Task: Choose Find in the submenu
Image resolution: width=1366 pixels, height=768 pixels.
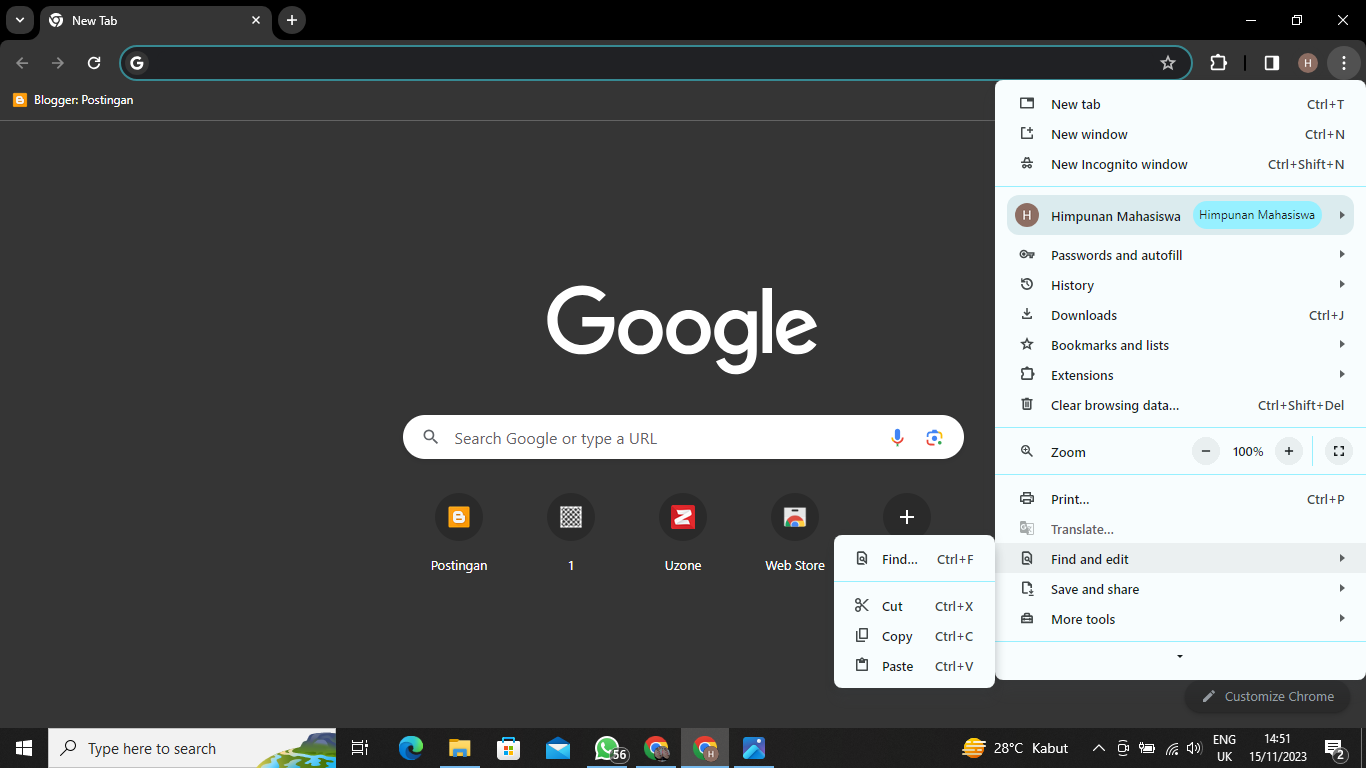Action: click(914, 559)
